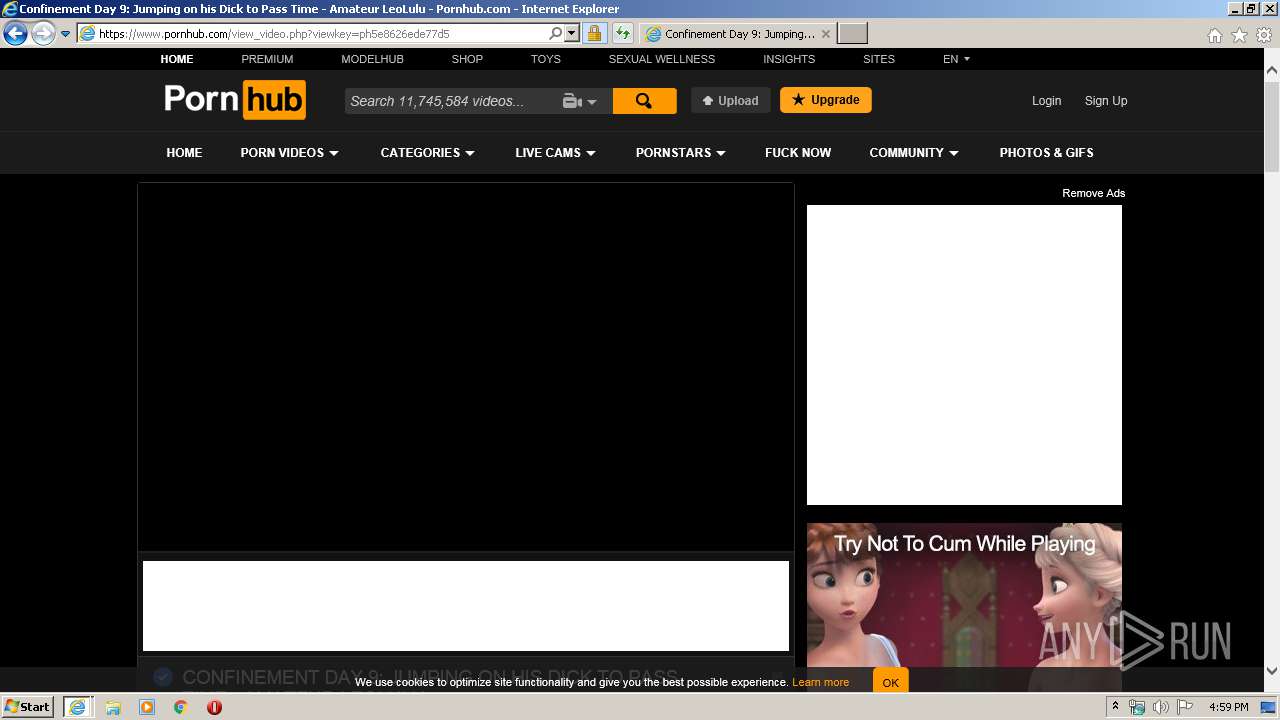
Task: Go back using the browser Back arrow
Action: point(15,34)
